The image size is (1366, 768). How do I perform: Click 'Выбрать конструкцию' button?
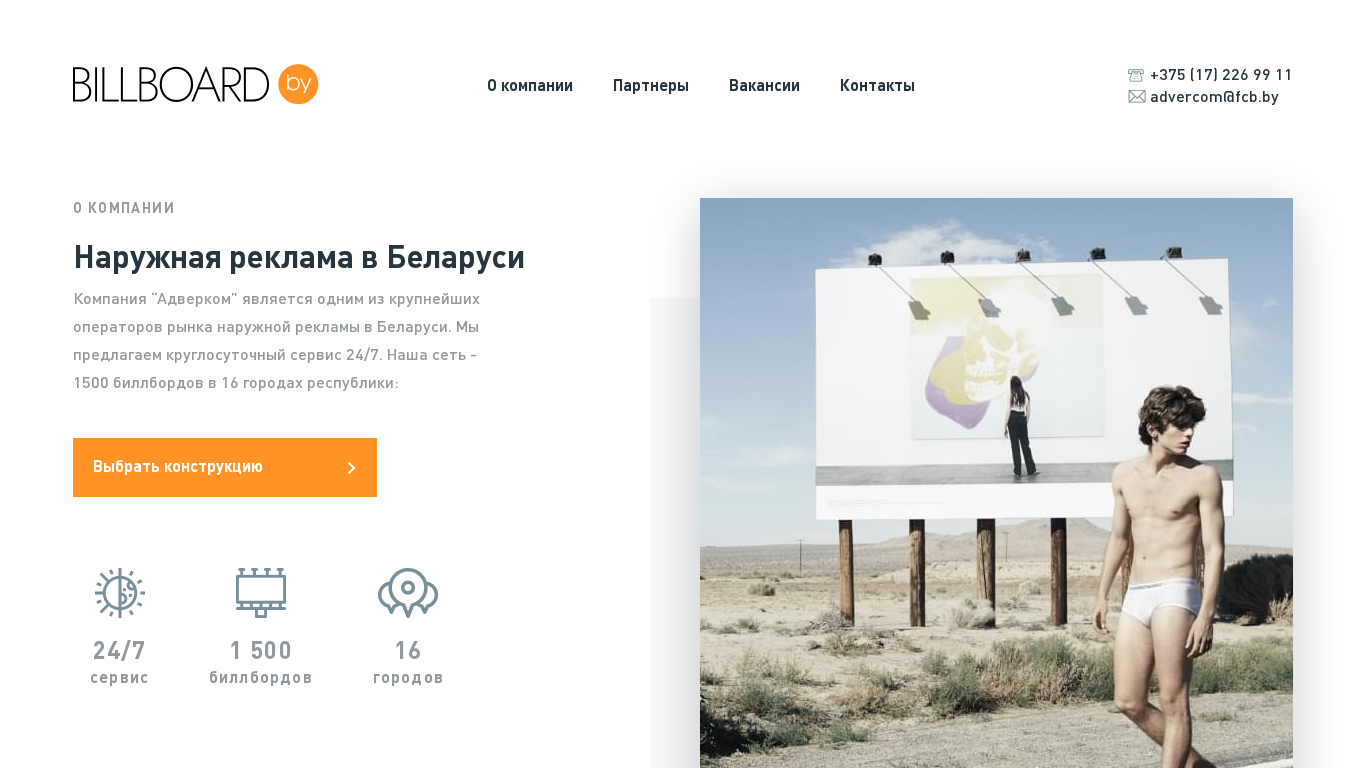pyautogui.click(x=225, y=467)
